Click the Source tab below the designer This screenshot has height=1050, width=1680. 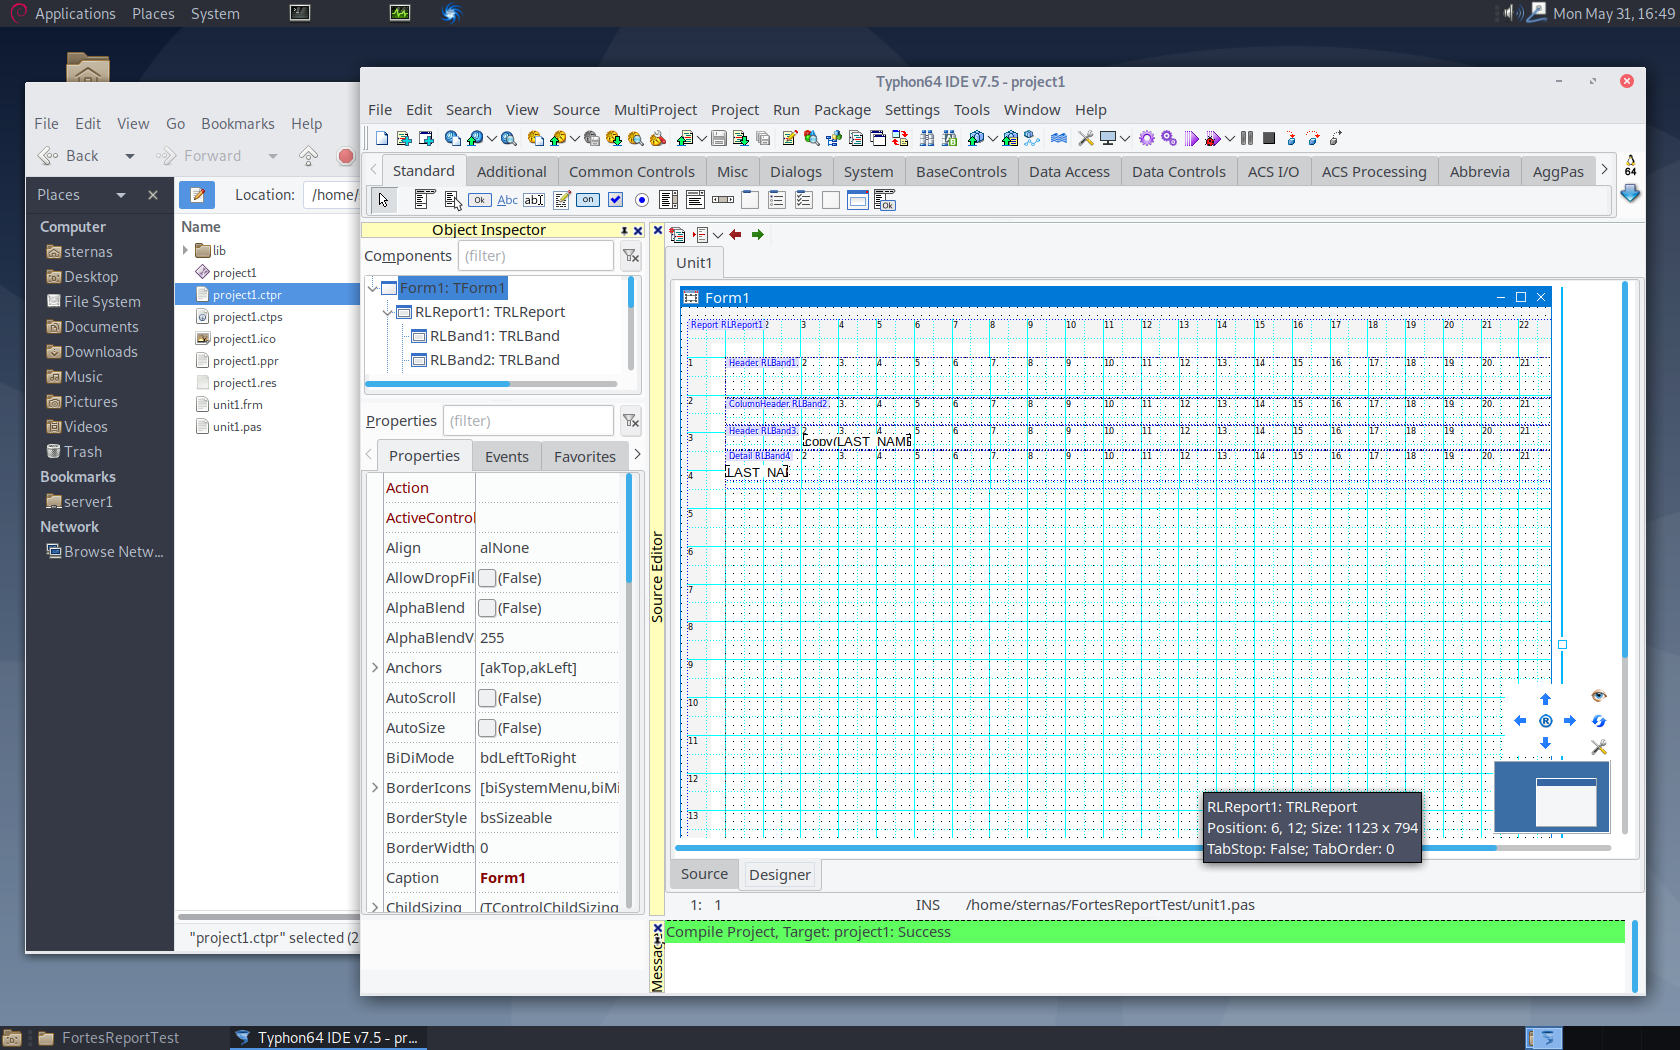tap(704, 874)
